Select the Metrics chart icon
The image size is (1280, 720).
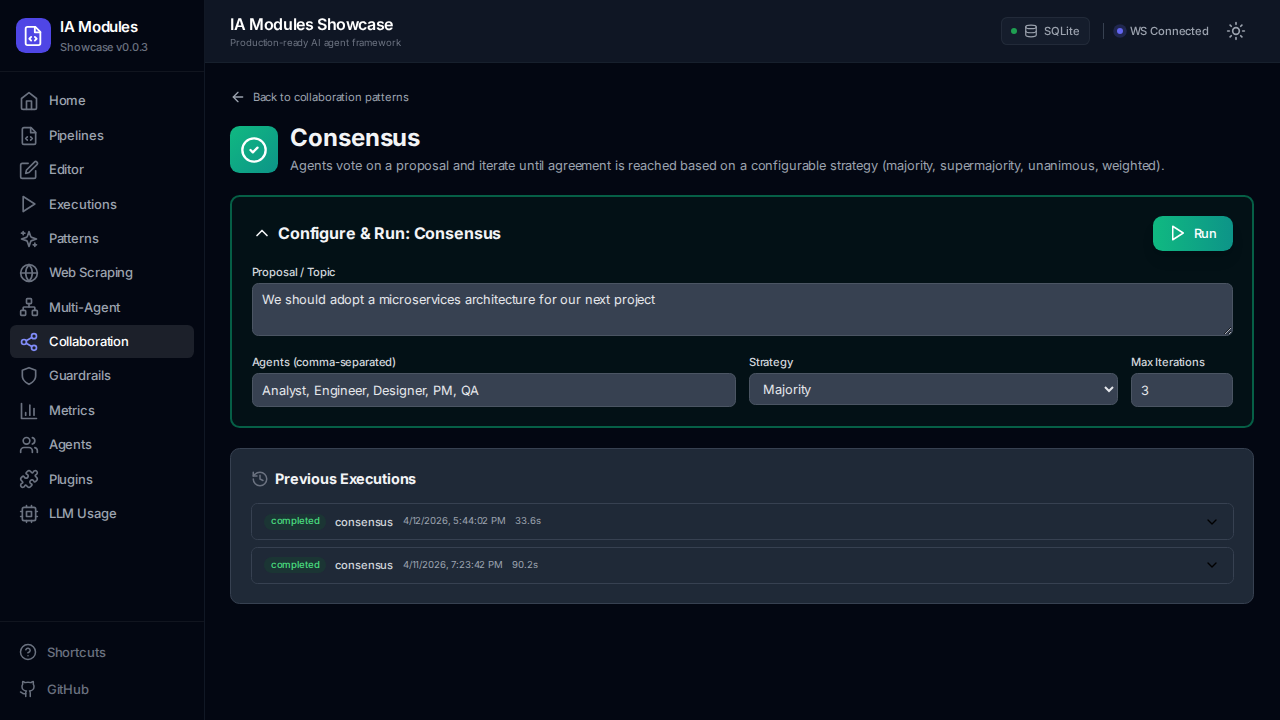pos(31,410)
